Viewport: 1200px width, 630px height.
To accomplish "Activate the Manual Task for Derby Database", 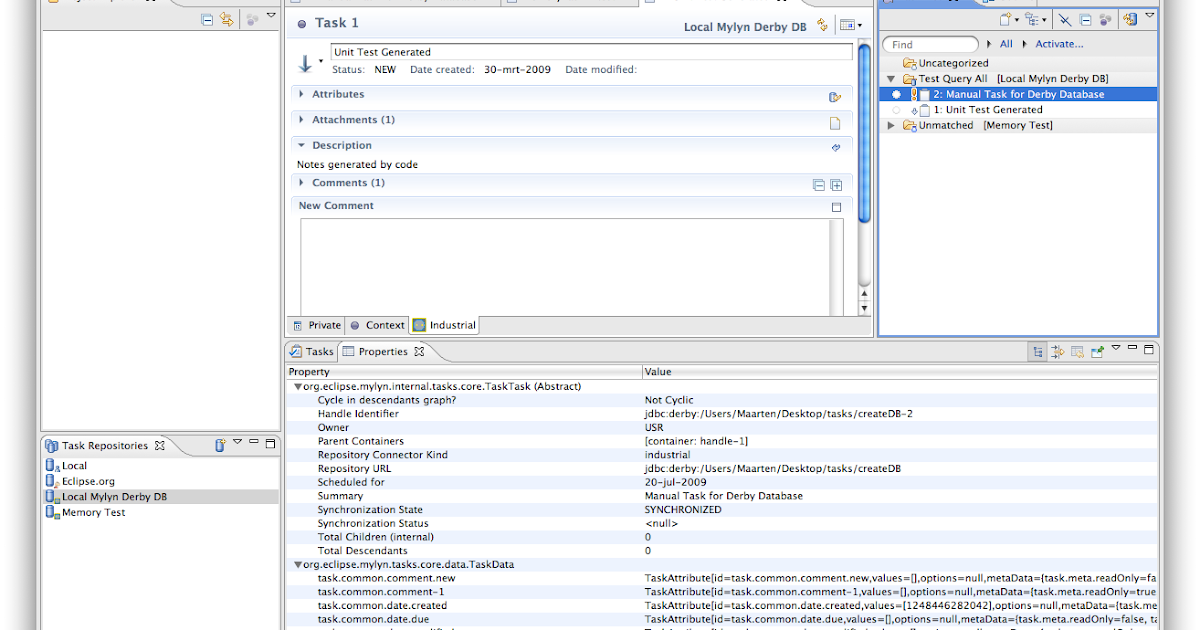I will coord(896,93).
